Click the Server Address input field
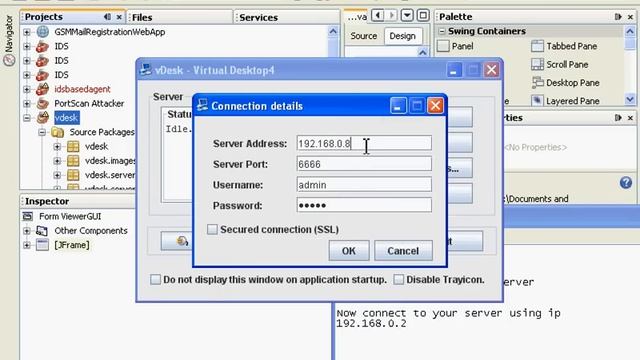The height and width of the screenshot is (360, 640). [364, 143]
